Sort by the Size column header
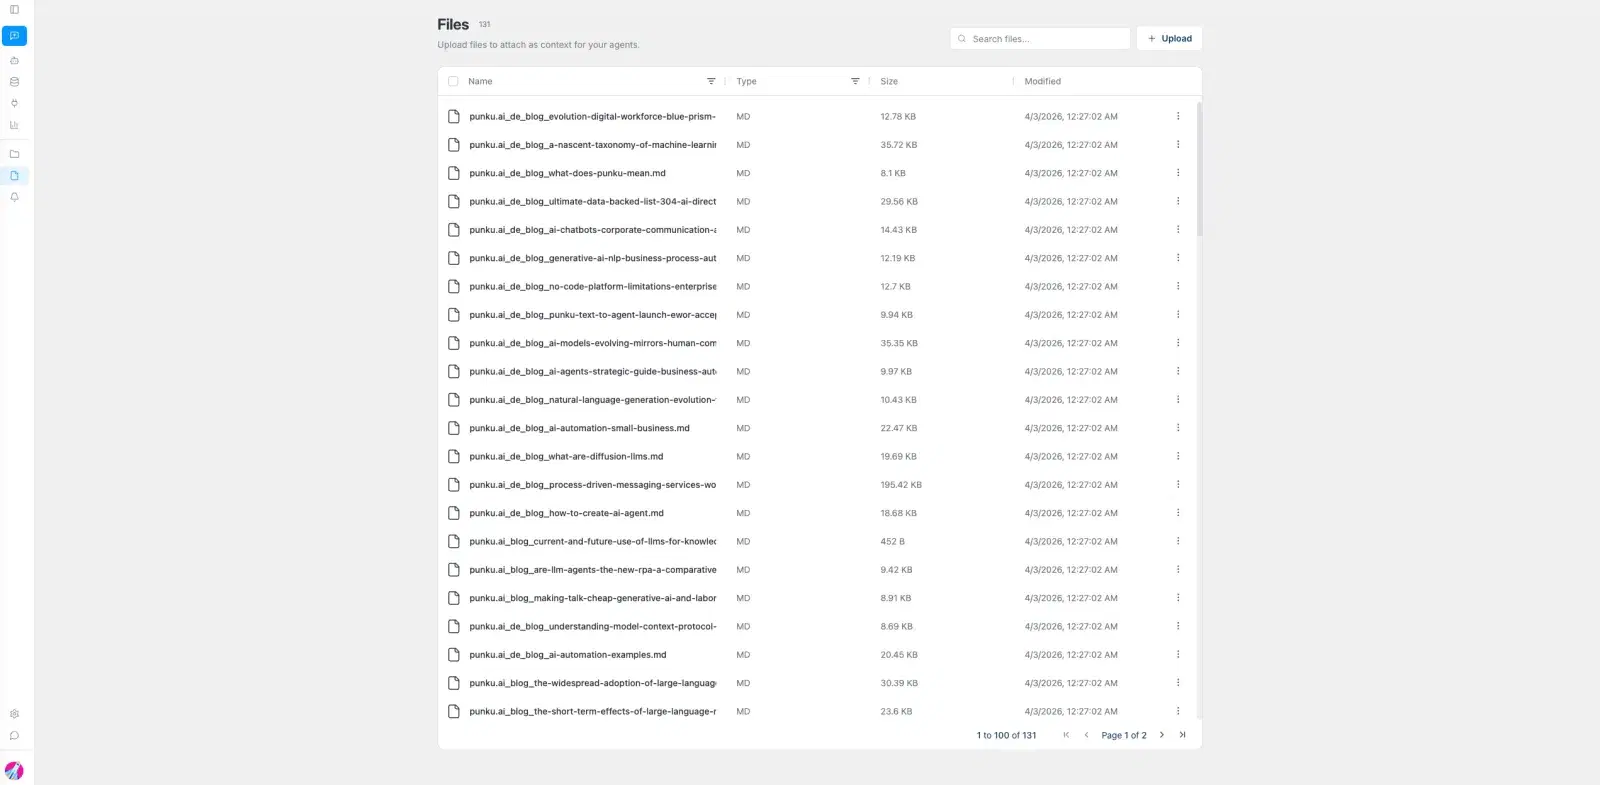The height and width of the screenshot is (785, 1600). click(889, 81)
